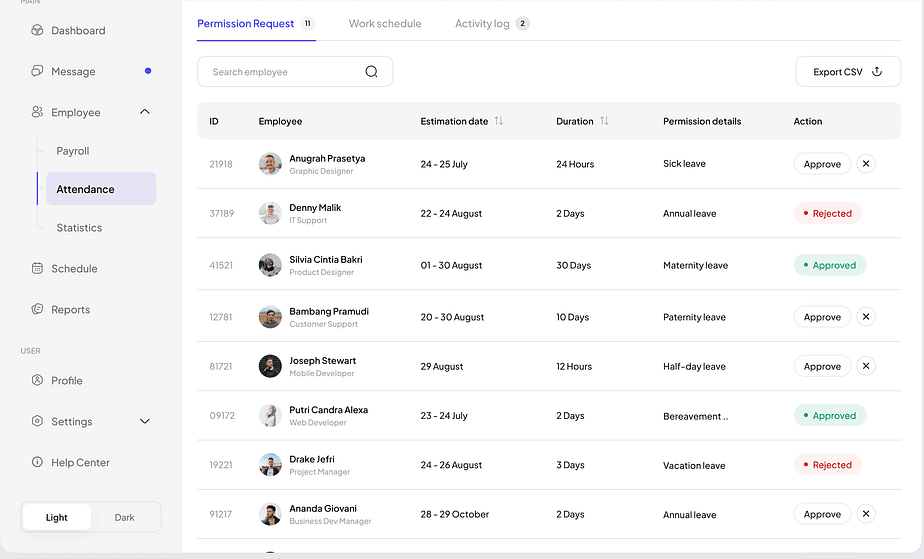Switch to Dark theme mode
This screenshot has height=559, width=924.
[x=125, y=517]
